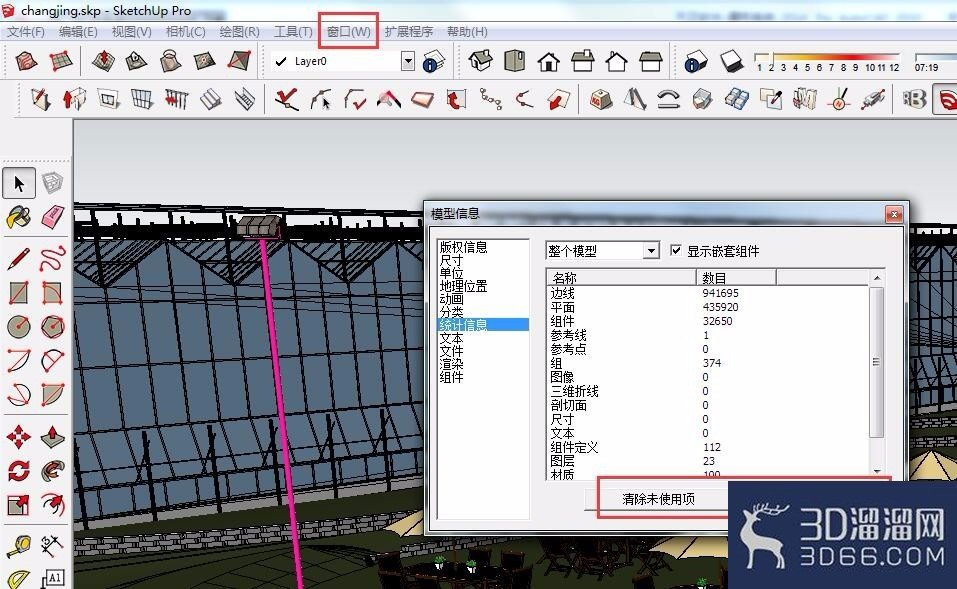The width and height of the screenshot is (957, 589).
Task: Pick the Circle tool
Action: point(19,327)
